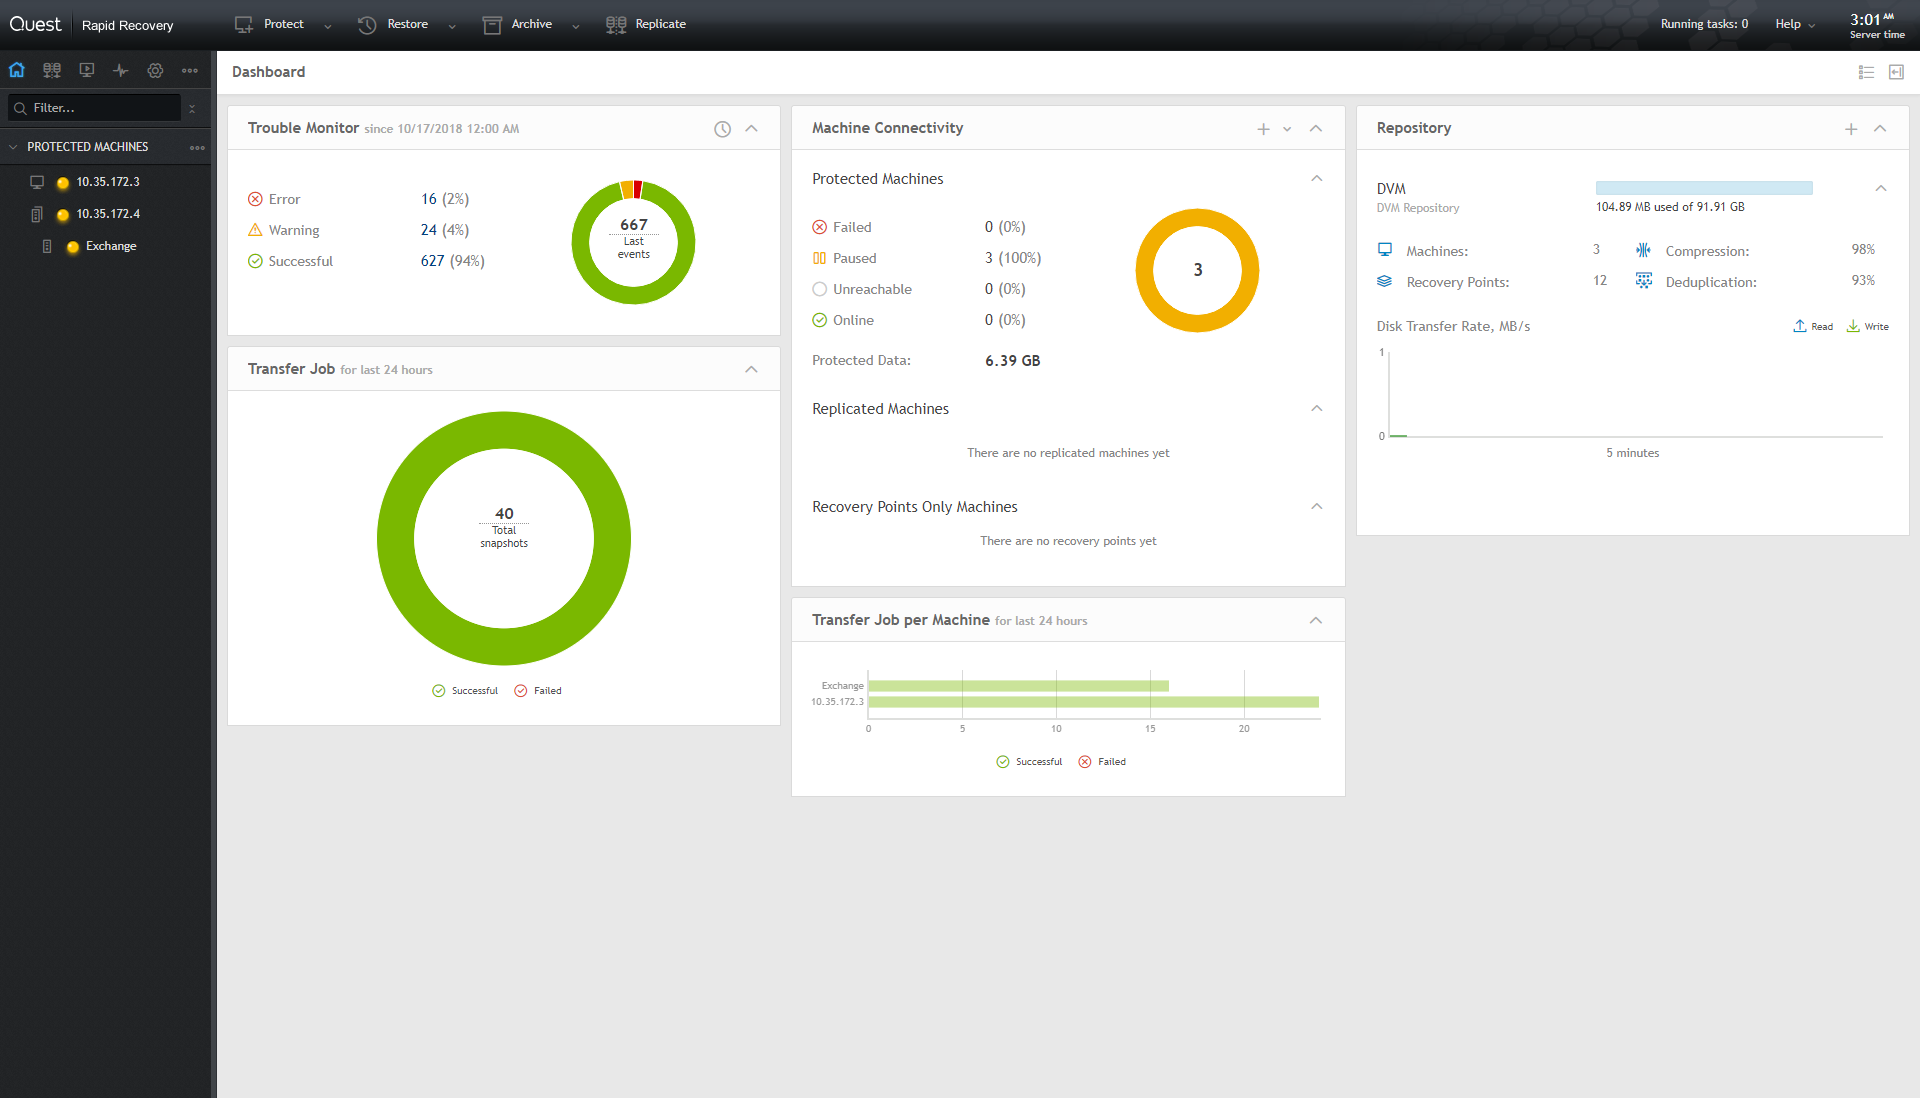
Task: Open the replication servers icon in sidebar
Action: (x=52, y=70)
